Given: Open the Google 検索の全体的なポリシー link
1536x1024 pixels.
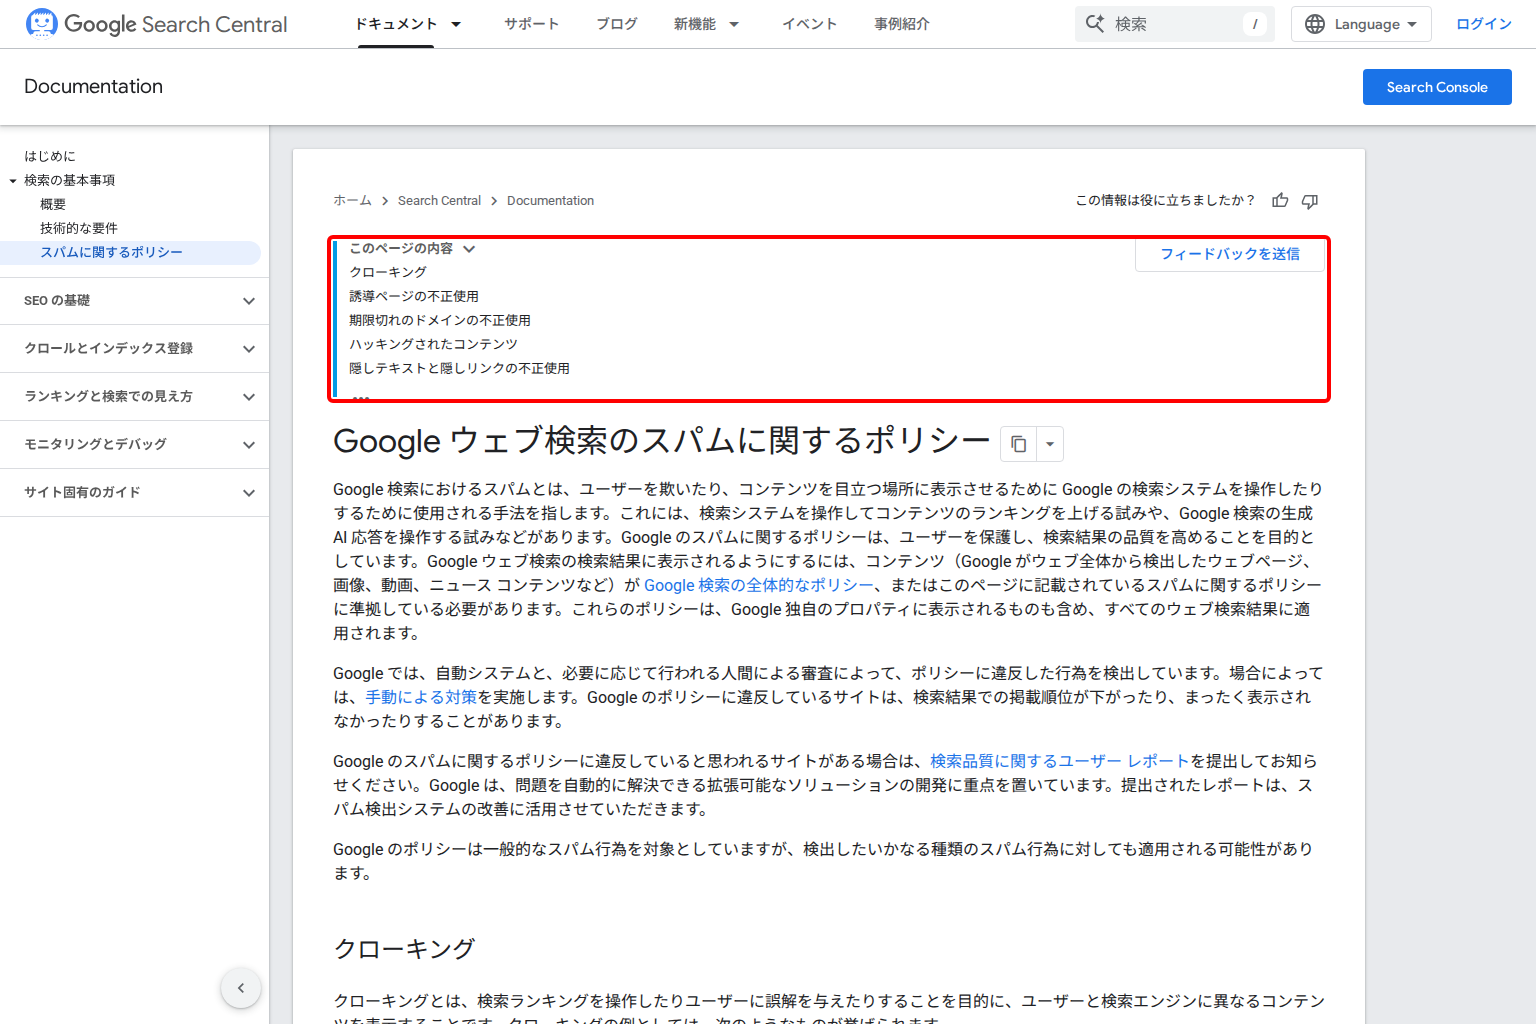Looking at the screenshot, I should (x=758, y=585).
